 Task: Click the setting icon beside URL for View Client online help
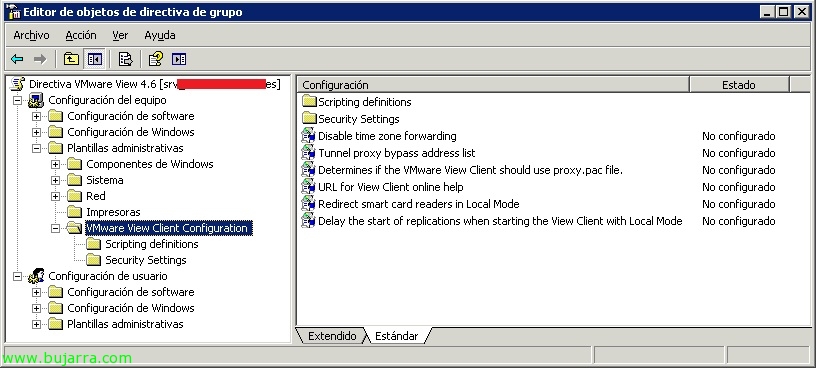click(309, 187)
